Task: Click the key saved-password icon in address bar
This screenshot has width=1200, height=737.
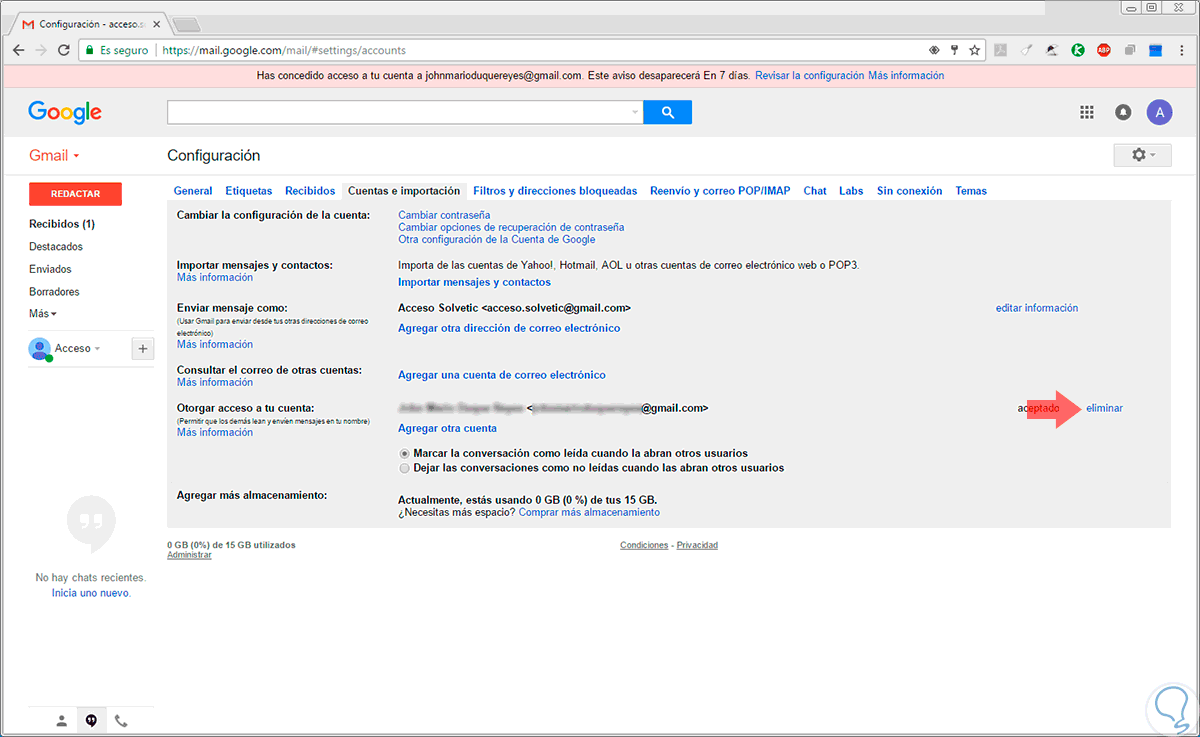Action: point(954,50)
